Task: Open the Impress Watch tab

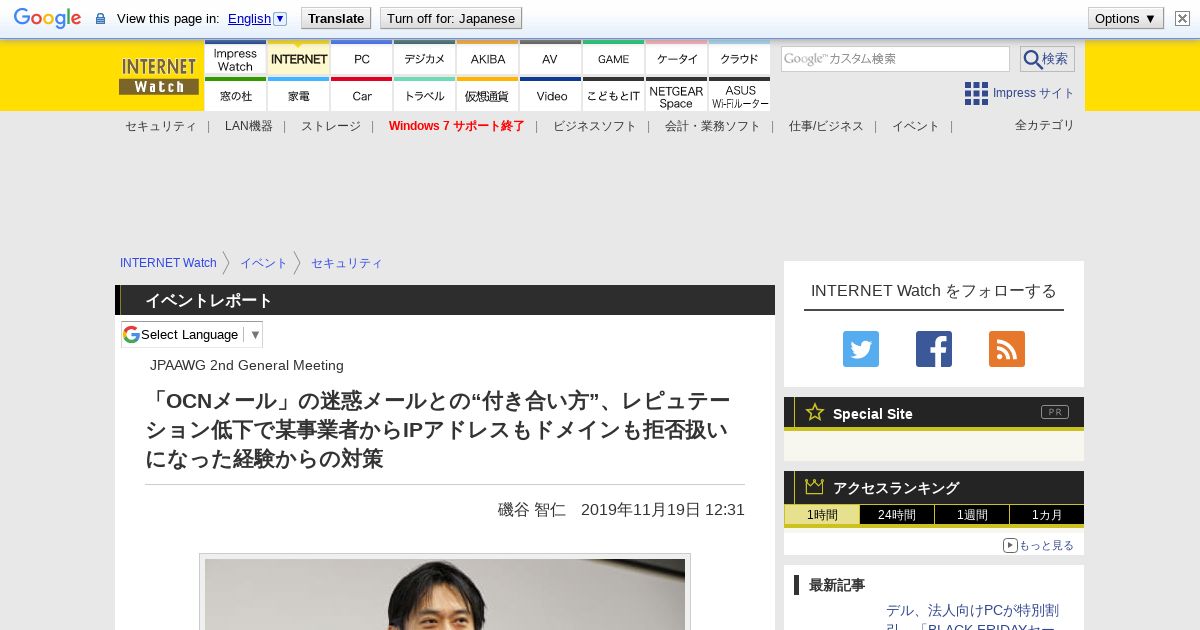Action: point(235,59)
